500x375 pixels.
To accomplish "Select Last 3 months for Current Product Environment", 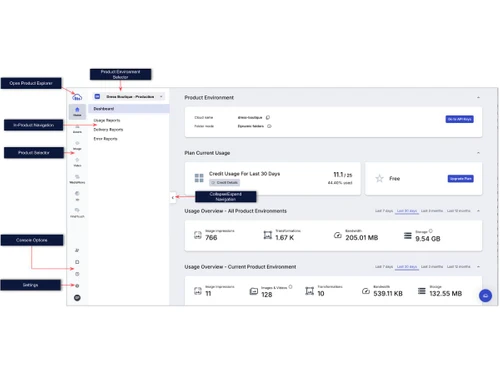I will click(x=432, y=267).
